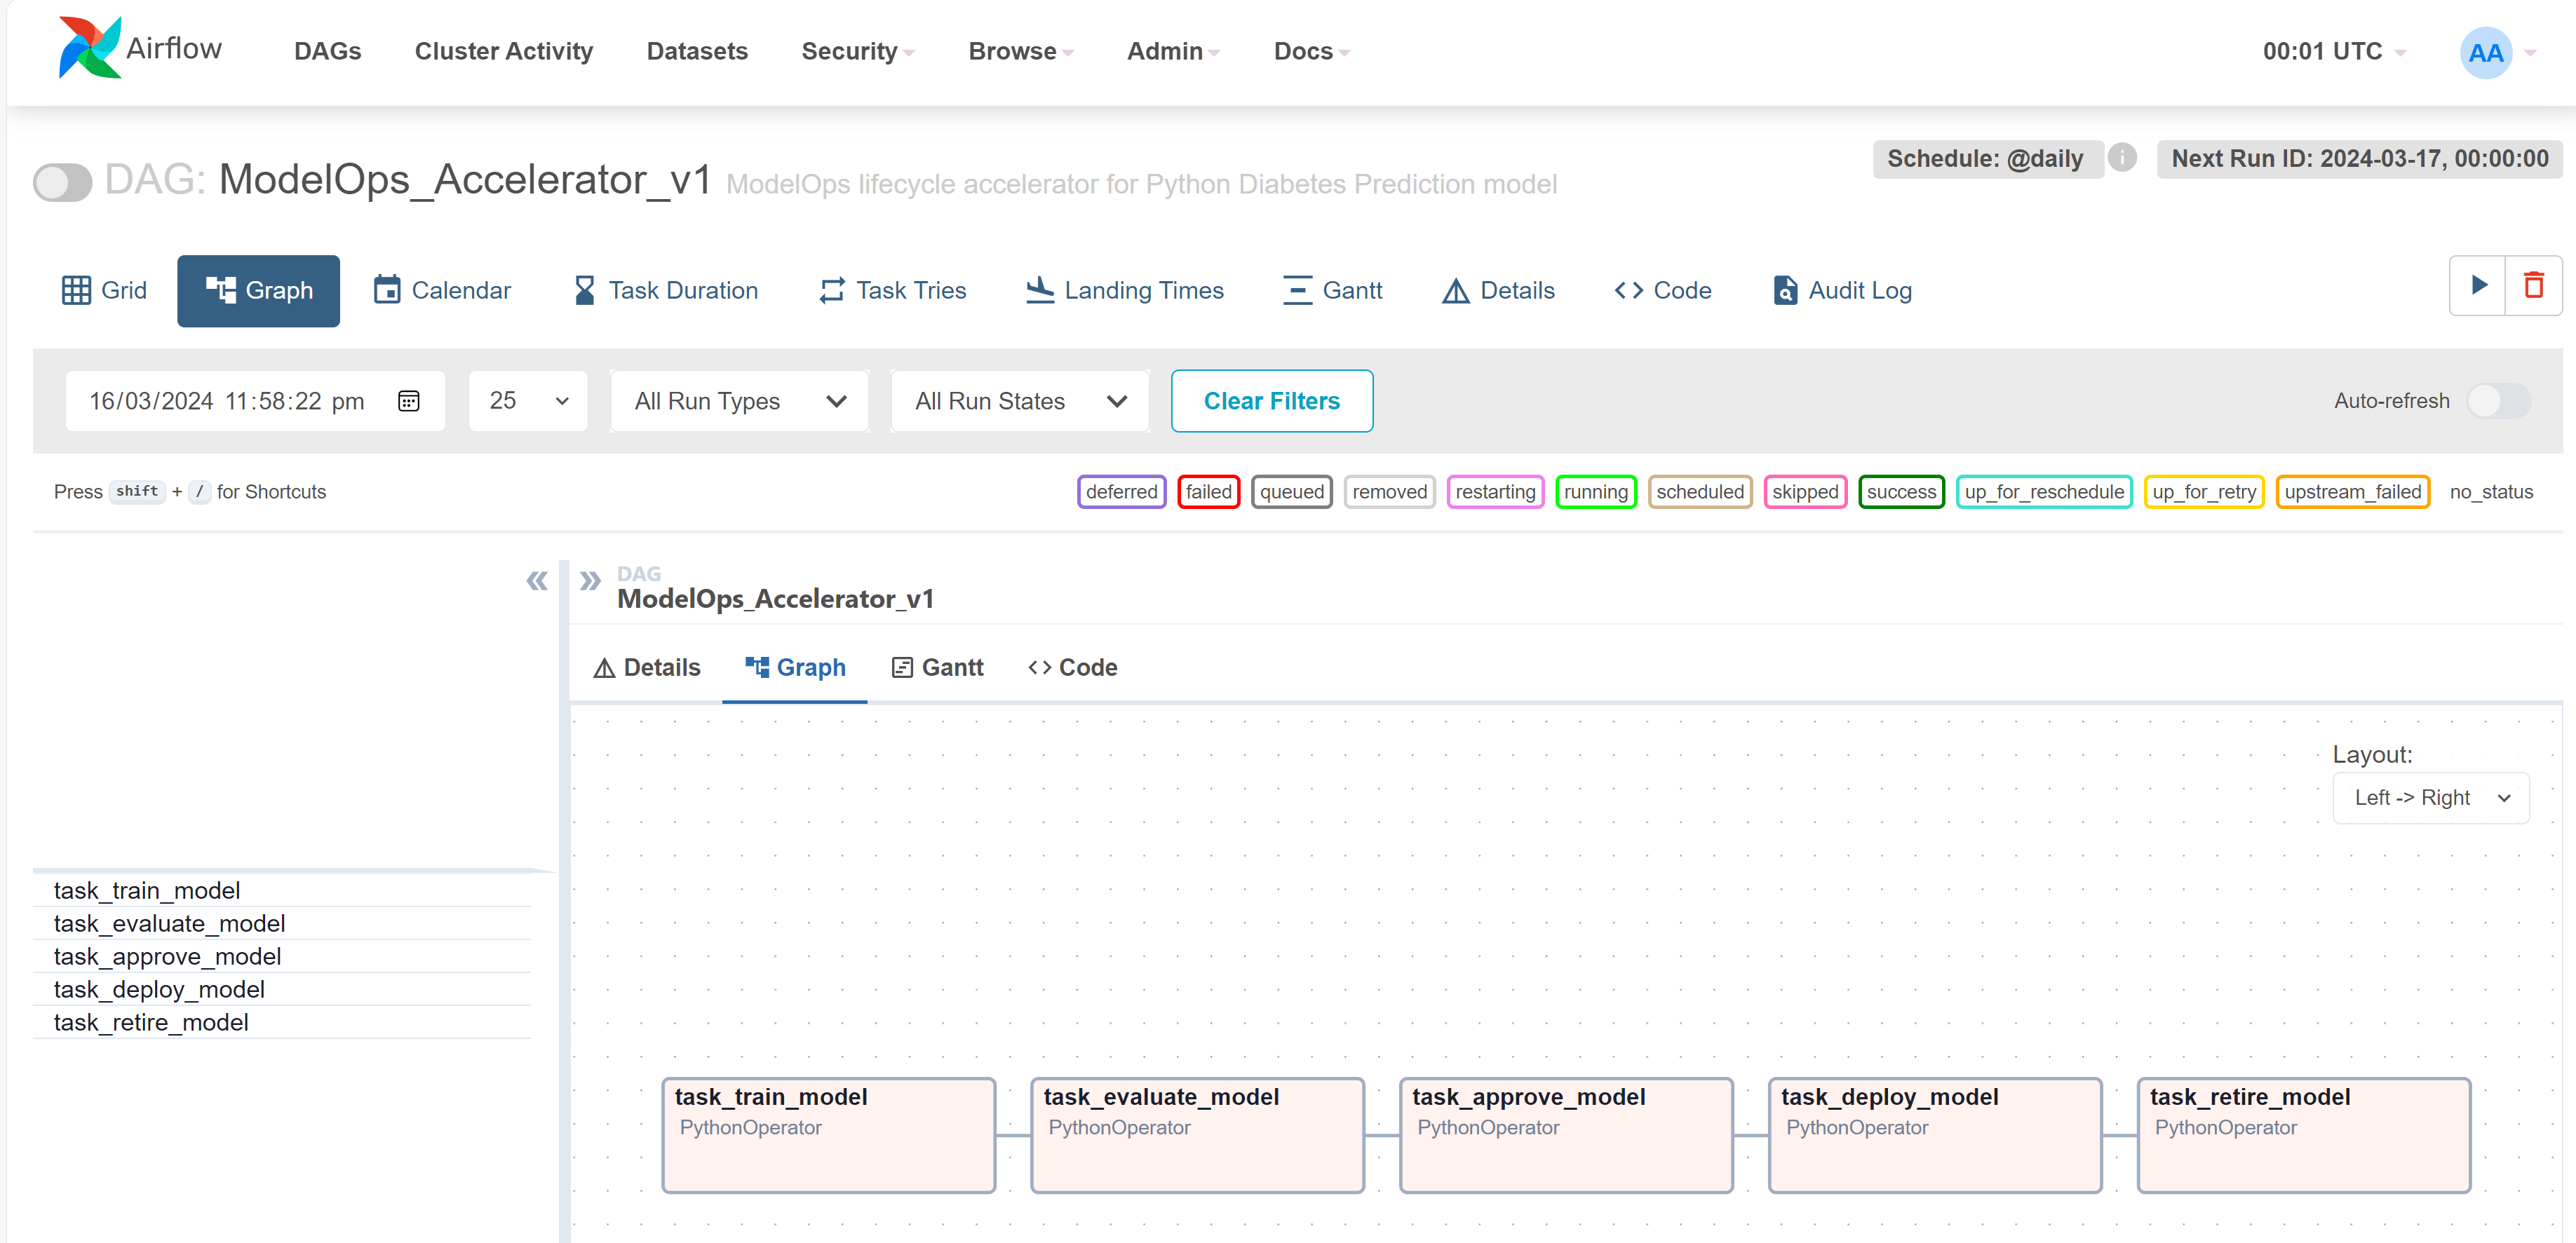Click the skipped status legend badge

1805,492
